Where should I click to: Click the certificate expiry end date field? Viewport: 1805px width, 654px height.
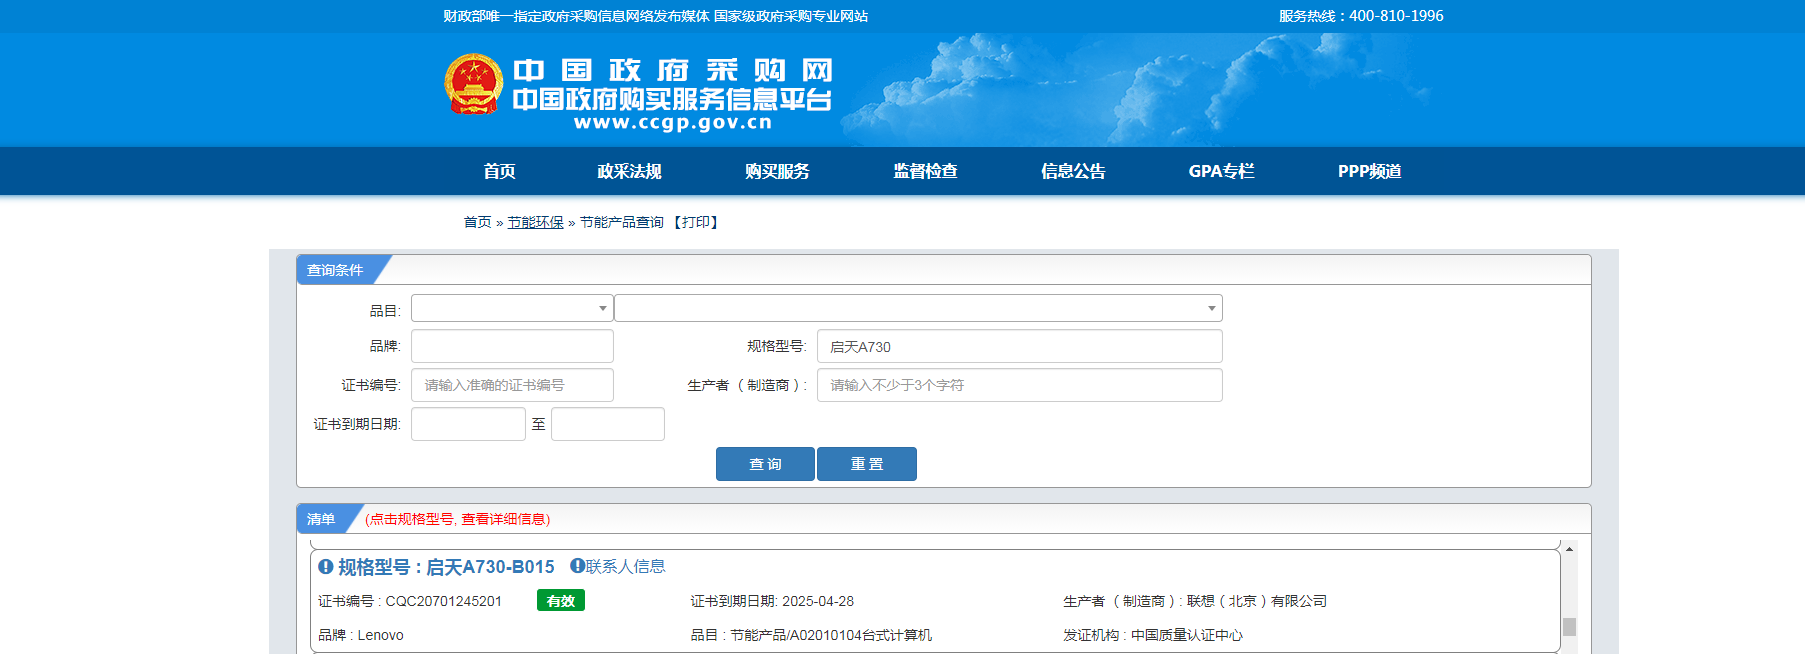(x=607, y=424)
